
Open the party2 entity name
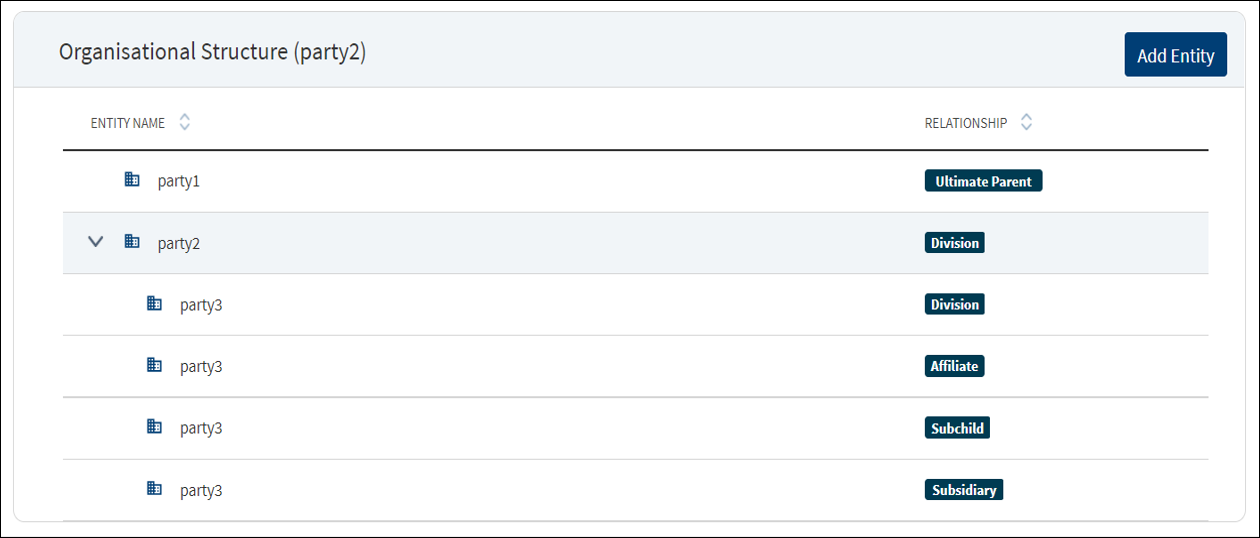[179, 243]
